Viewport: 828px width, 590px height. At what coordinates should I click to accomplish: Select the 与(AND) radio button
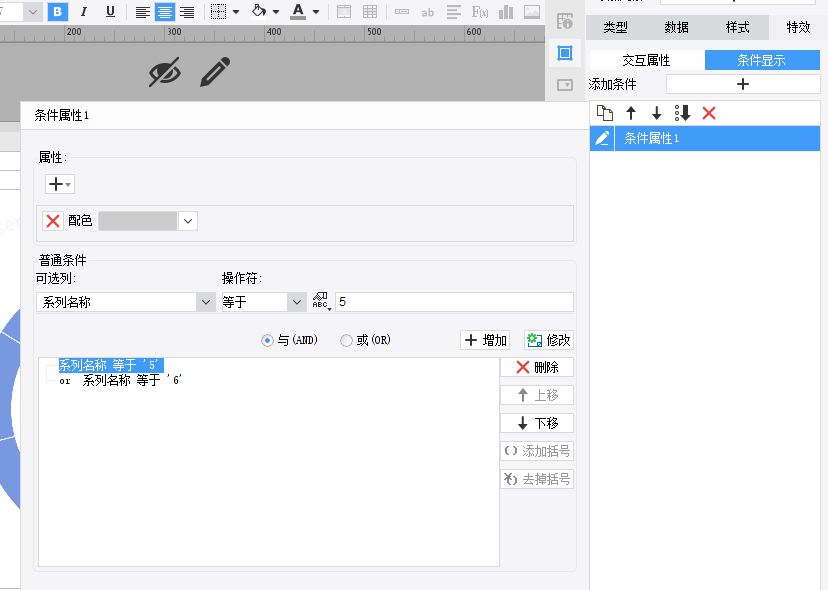tap(267, 341)
